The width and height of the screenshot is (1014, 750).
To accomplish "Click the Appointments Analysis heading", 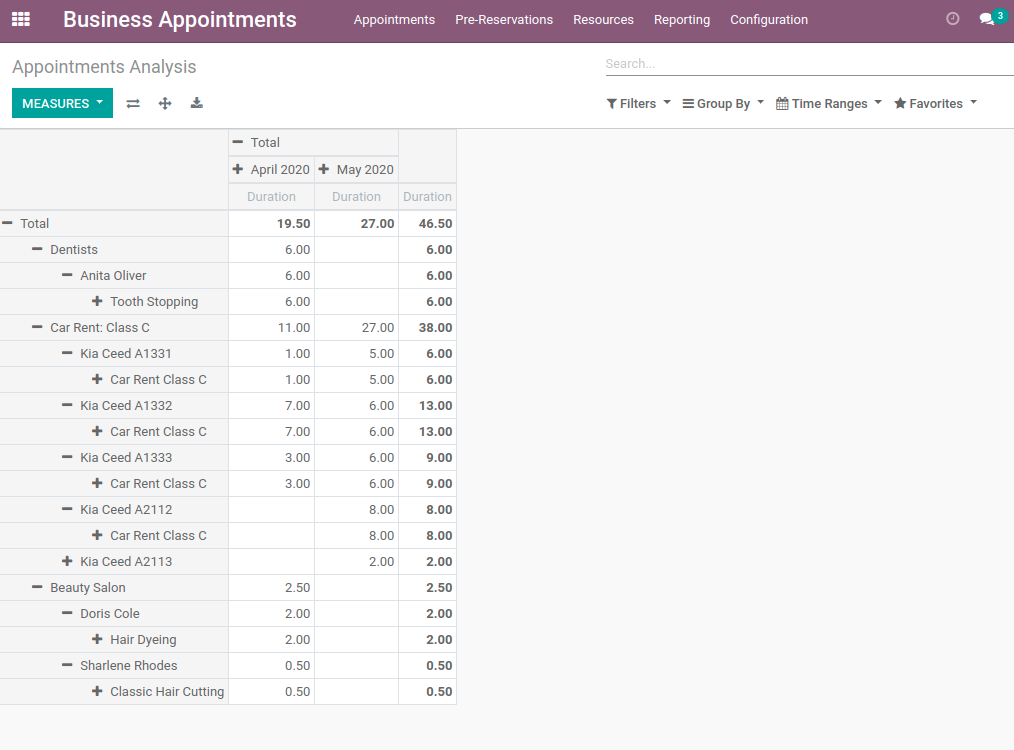I will click(x=104, y=67).
